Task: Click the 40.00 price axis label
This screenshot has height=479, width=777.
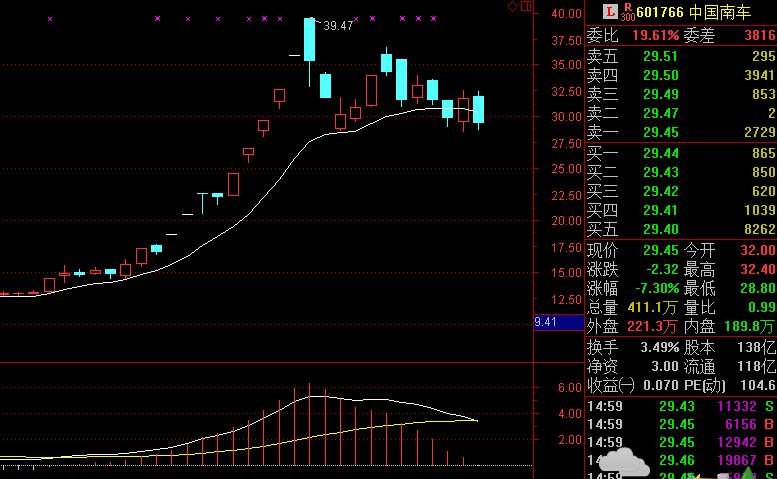Action: click(566, 14)
